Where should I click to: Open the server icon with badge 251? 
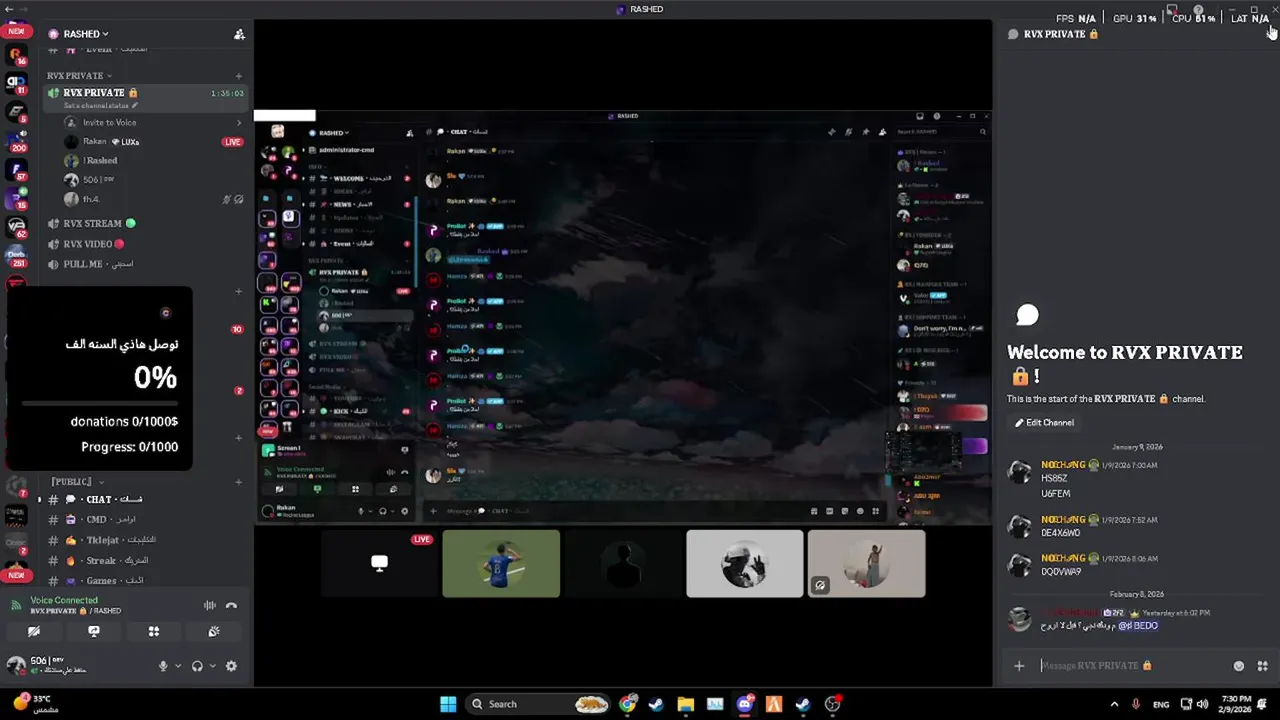tap(16, 256)
